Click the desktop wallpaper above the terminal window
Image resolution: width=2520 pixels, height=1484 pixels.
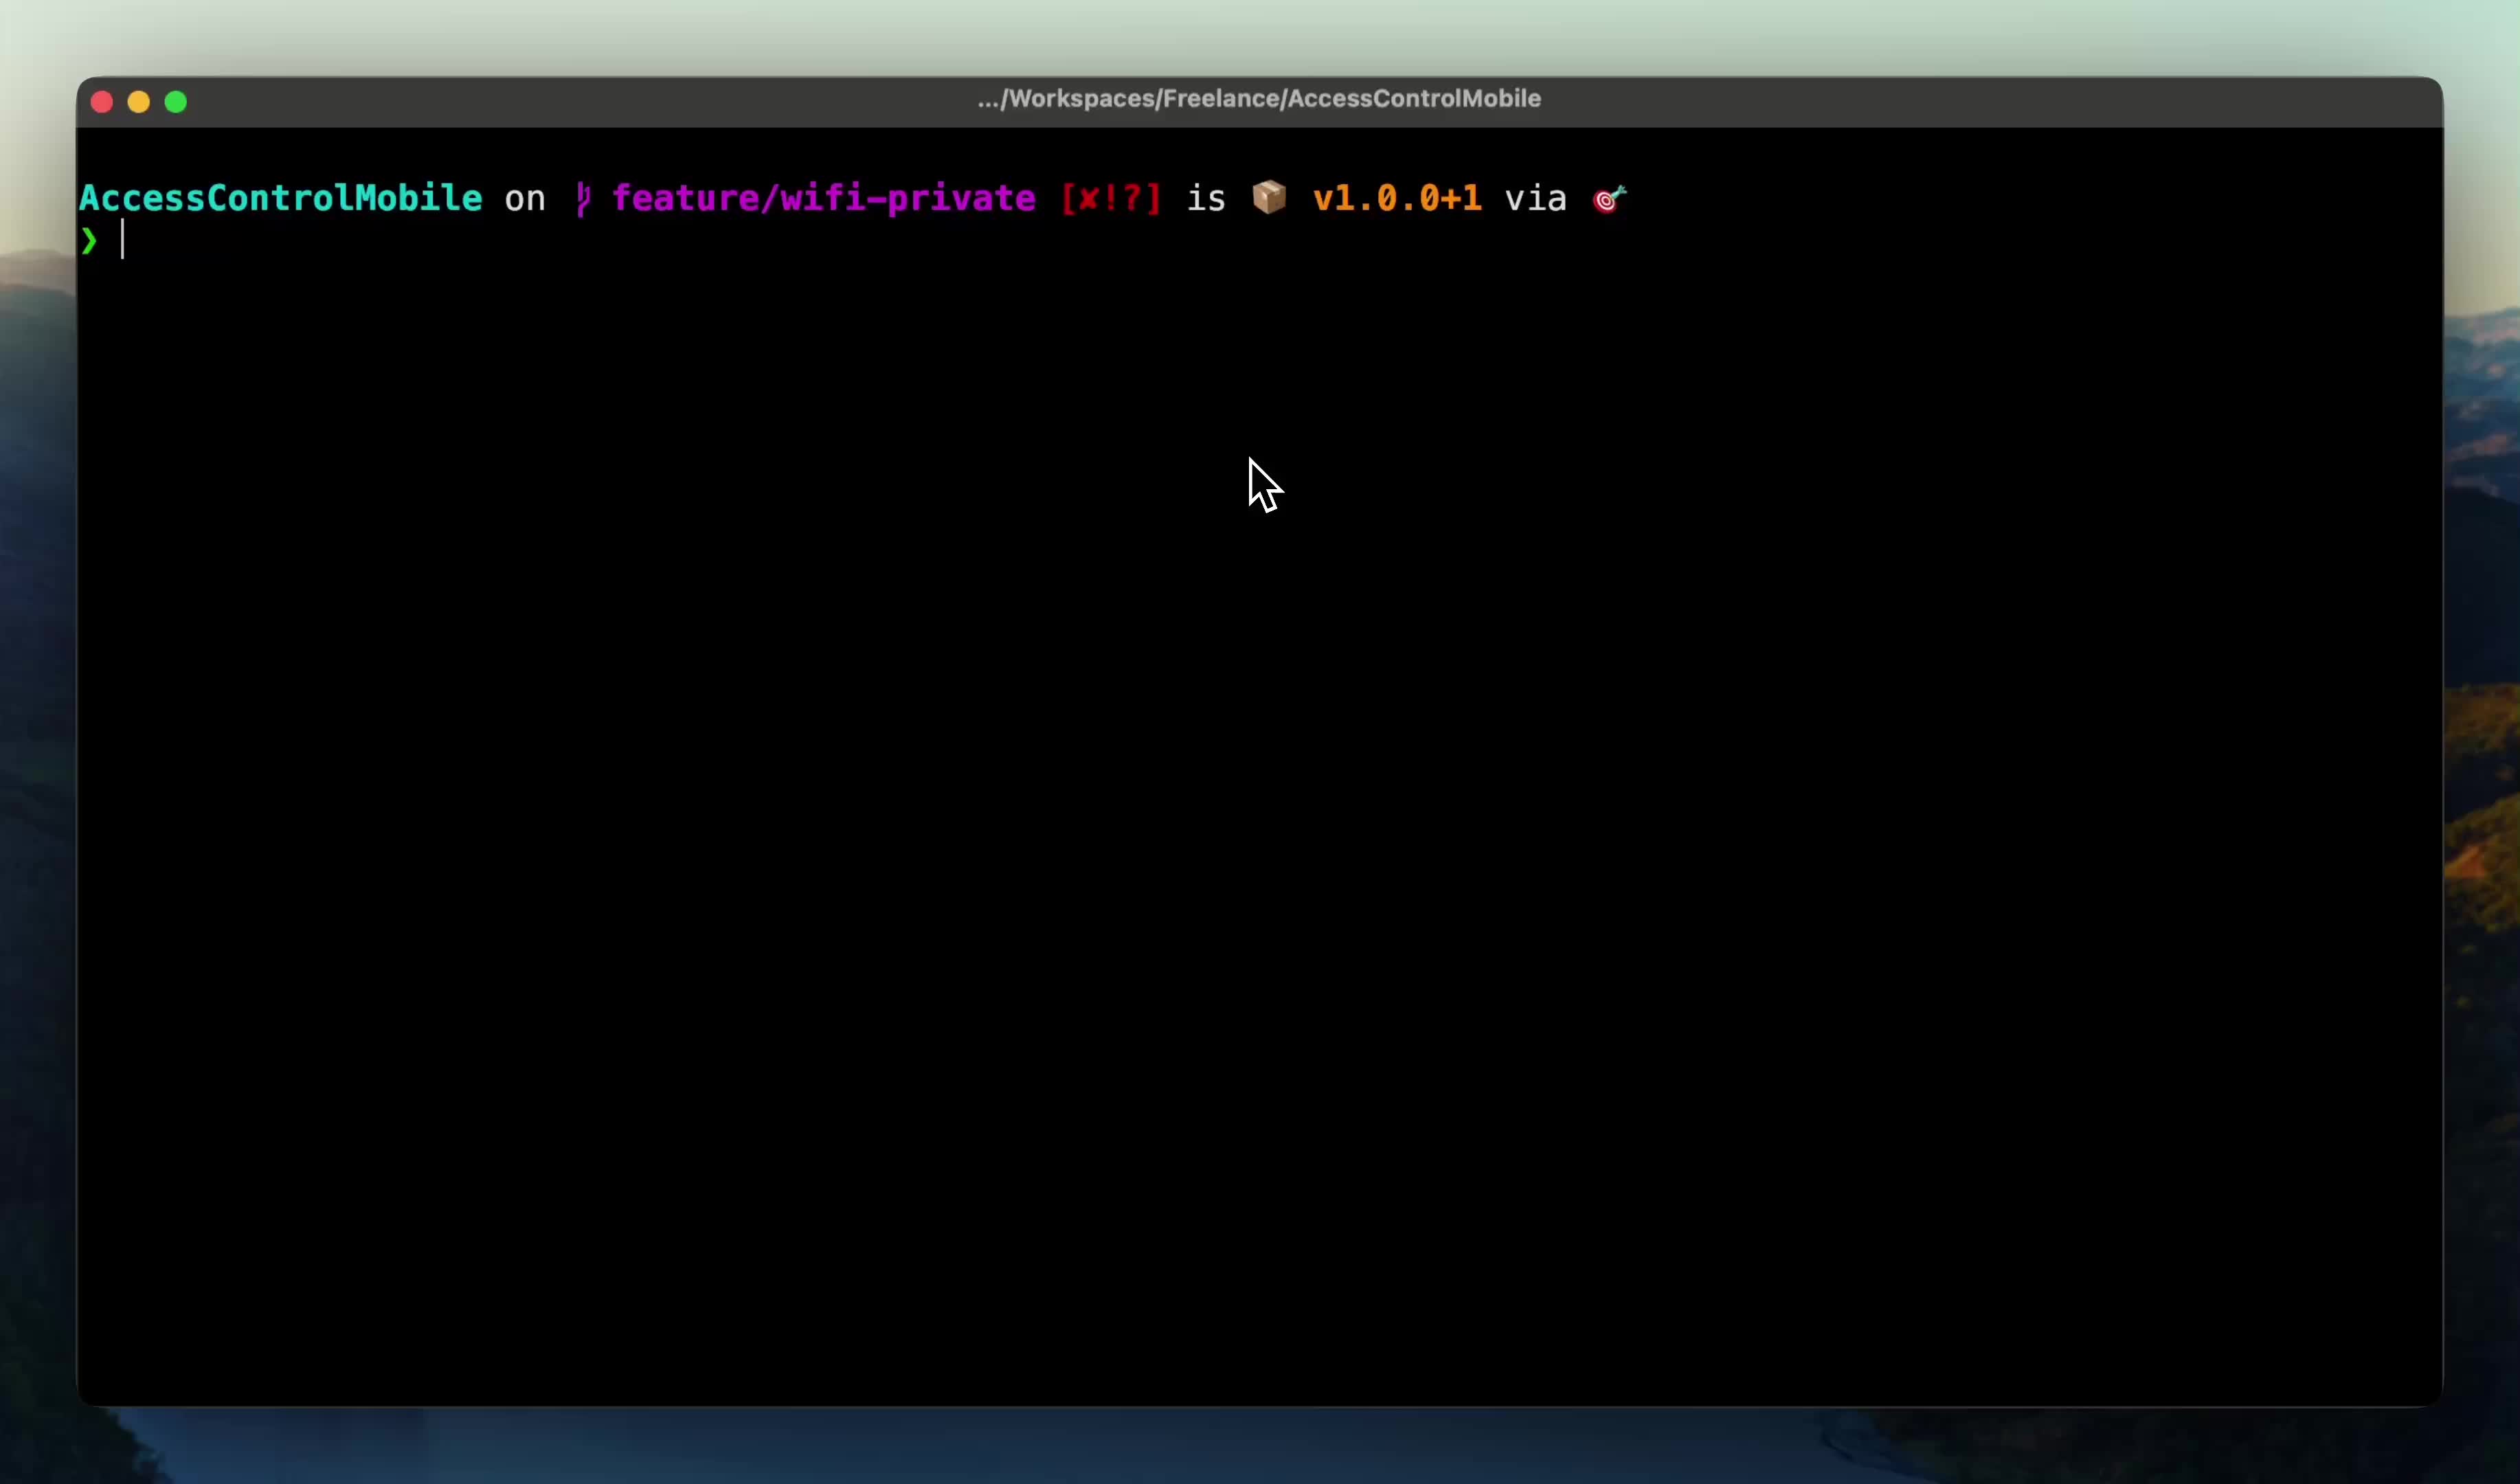tap(1260, 35)
